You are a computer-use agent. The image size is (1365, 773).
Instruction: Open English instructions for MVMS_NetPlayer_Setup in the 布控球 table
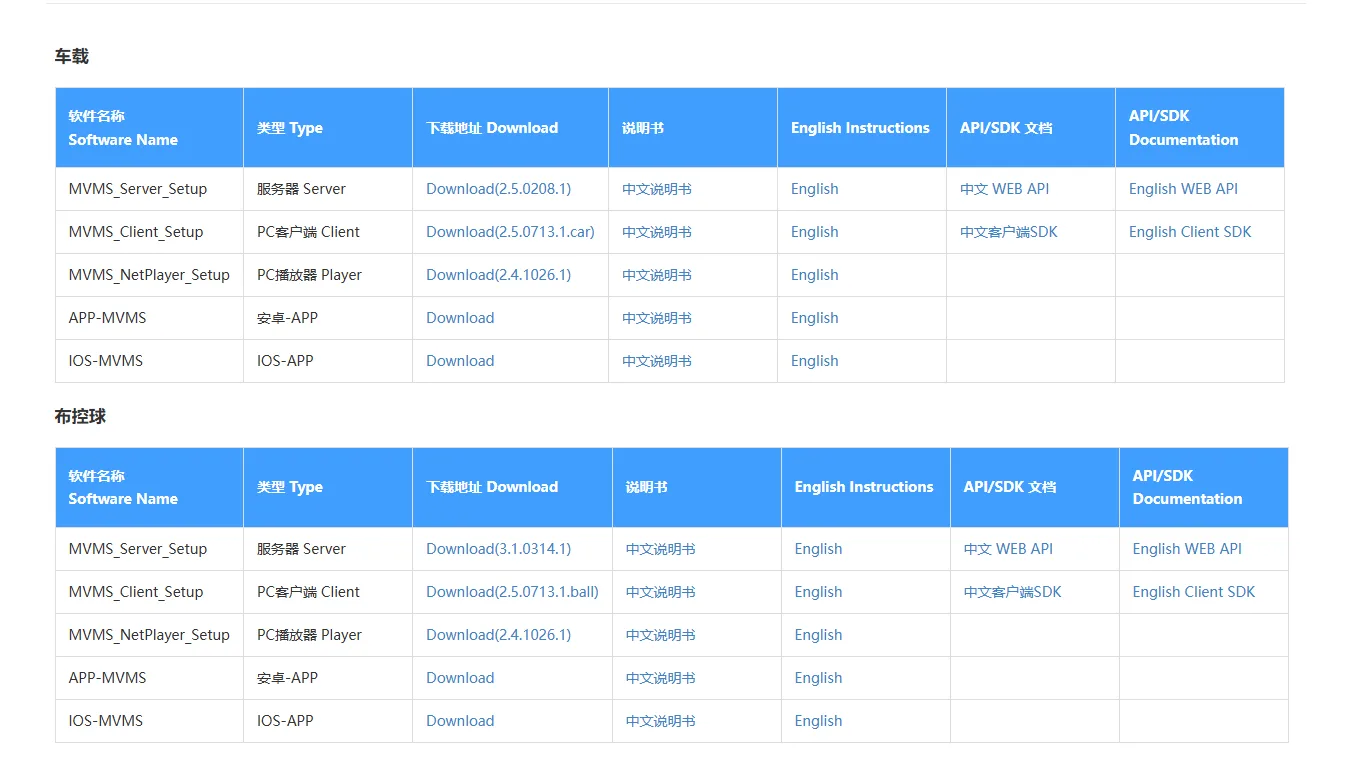tap(819, 635)
